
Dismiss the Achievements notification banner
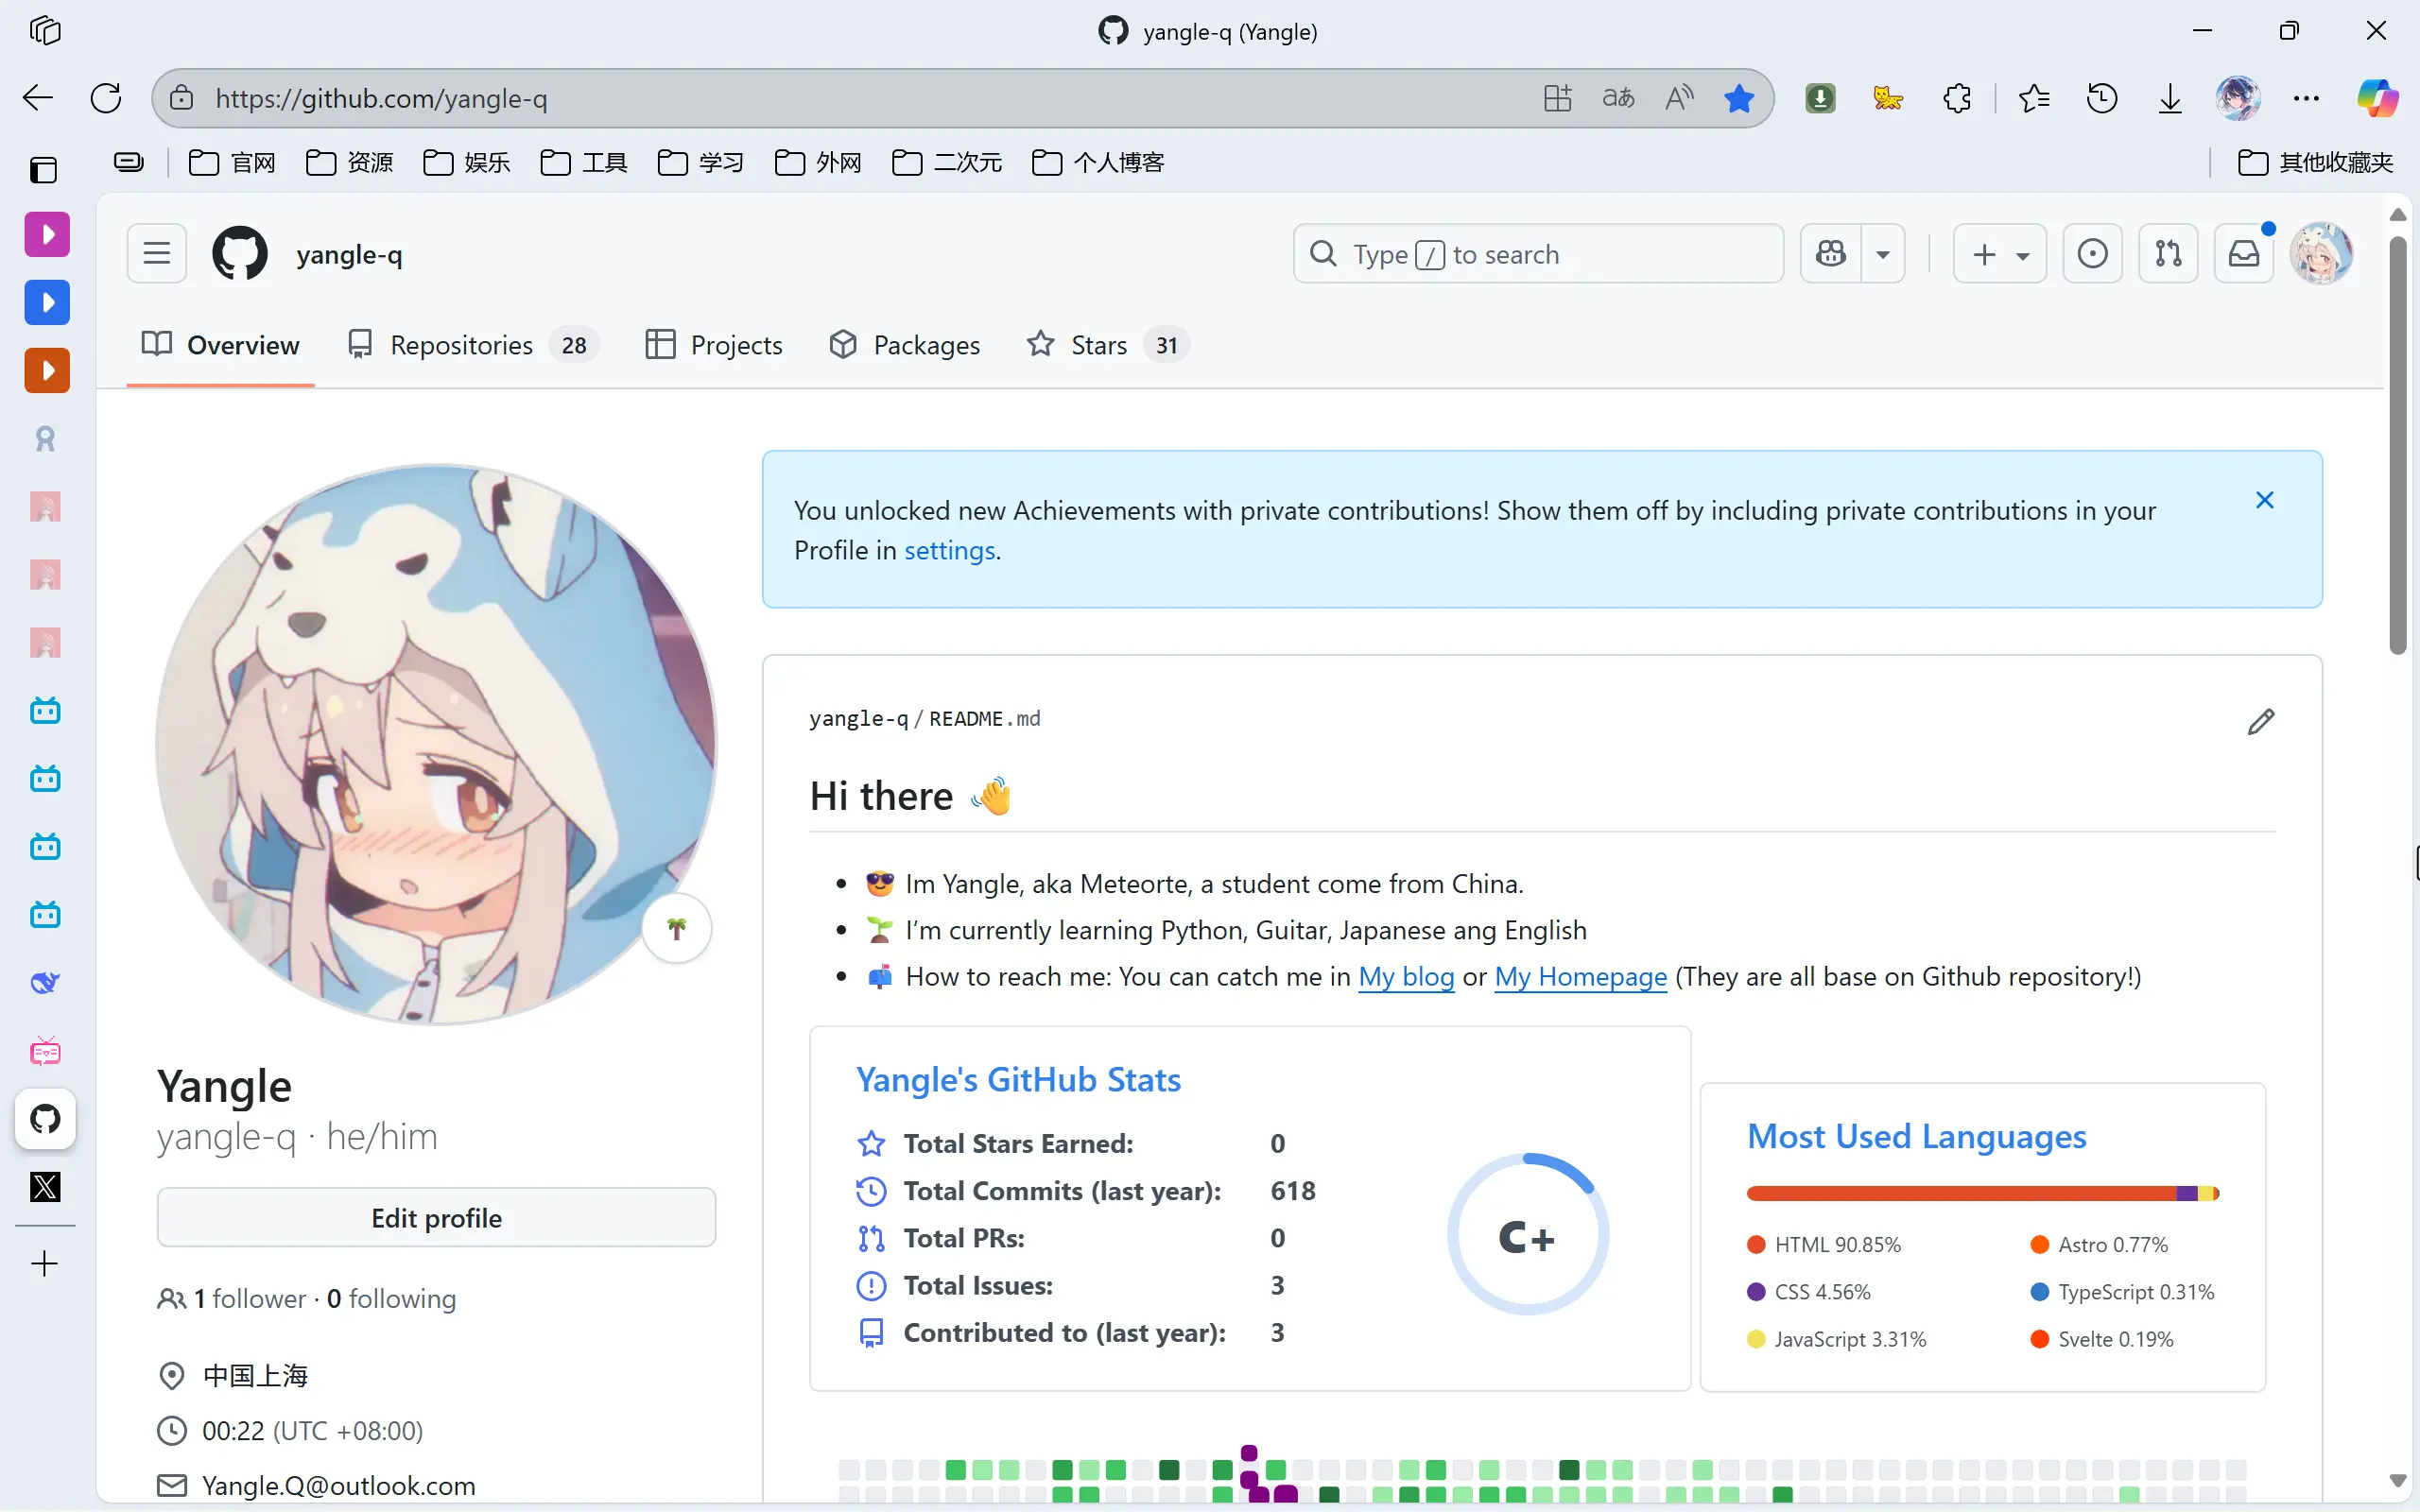2264,500
